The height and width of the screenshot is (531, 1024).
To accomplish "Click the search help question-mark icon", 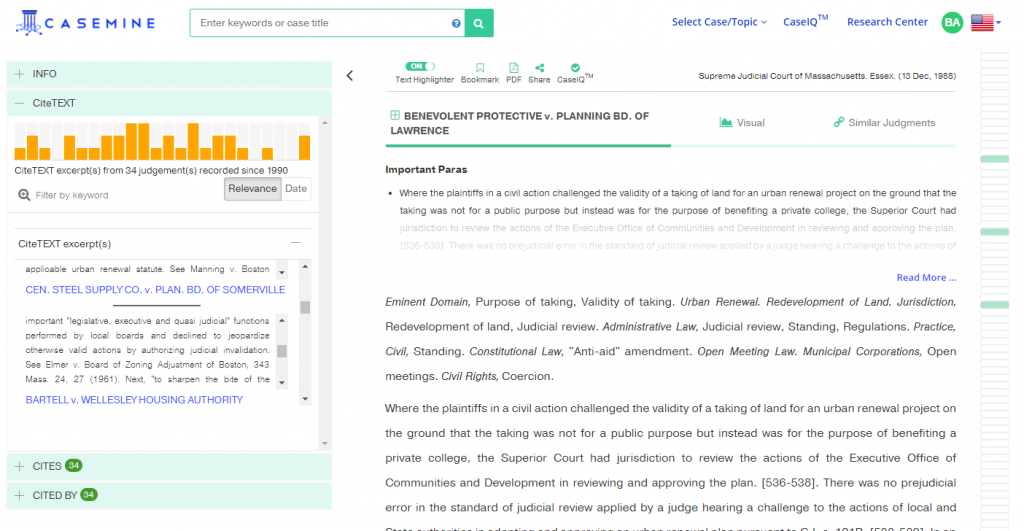I will pos(456,24).
